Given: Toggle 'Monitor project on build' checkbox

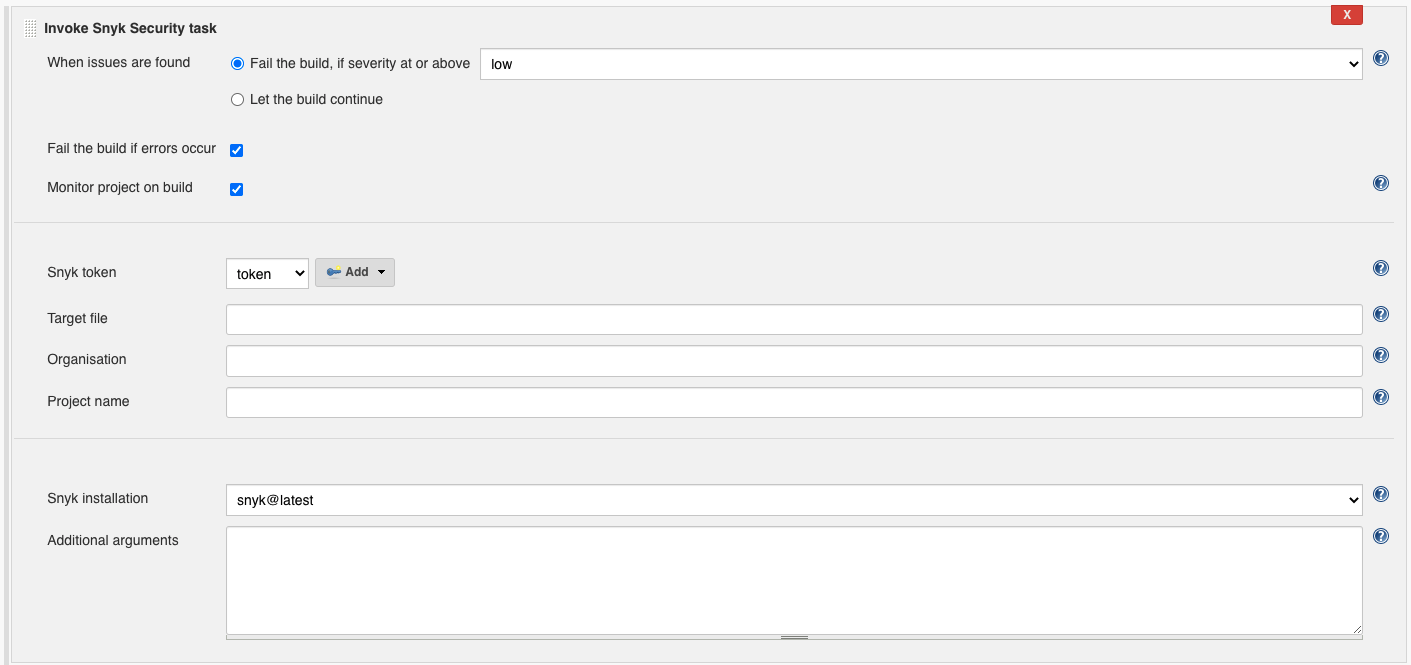Looking at the screenshot, I should pos(237,189).
